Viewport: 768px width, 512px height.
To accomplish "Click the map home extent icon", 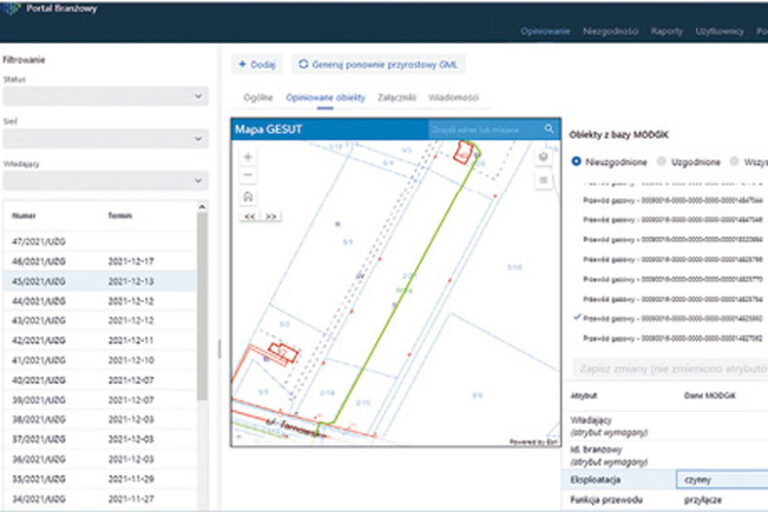I will (x=248, y=197).
